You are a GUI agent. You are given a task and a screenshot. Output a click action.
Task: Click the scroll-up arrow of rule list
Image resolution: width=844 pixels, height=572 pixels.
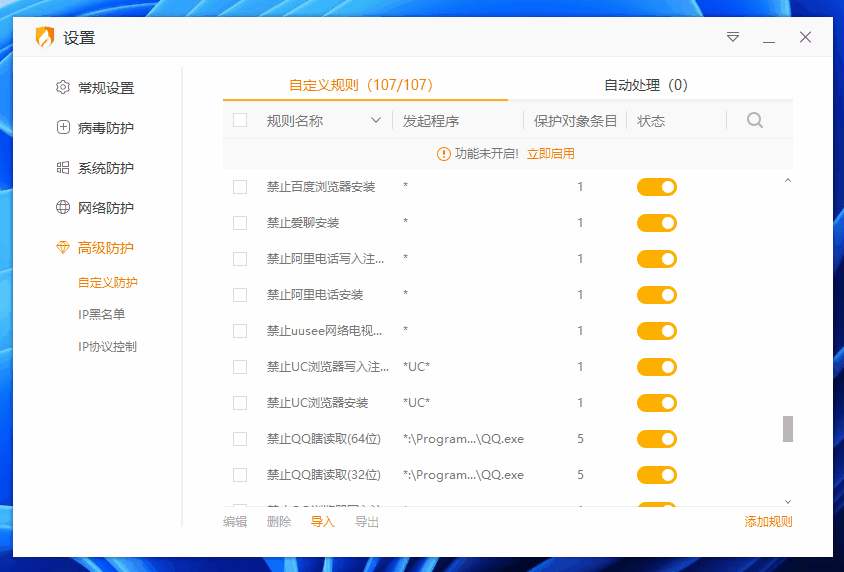coord(787,181)
